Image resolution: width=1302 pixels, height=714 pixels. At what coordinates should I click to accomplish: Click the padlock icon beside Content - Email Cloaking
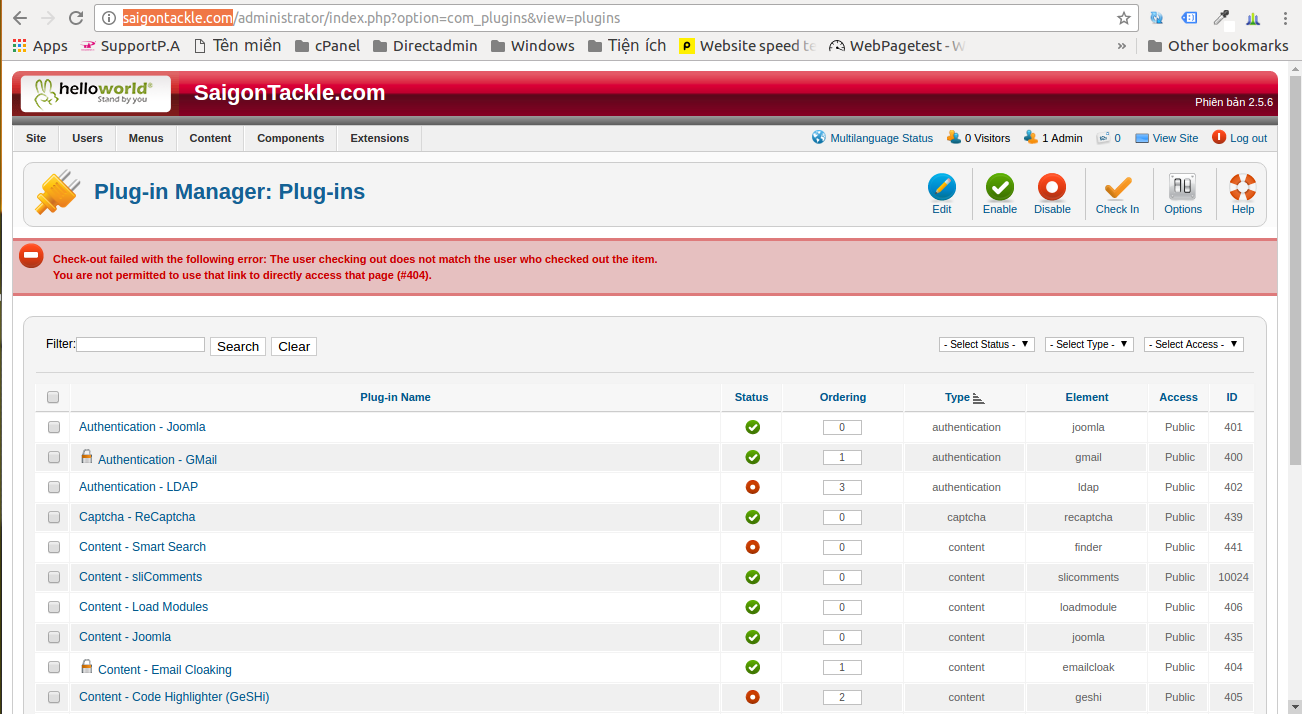(87, 666)
